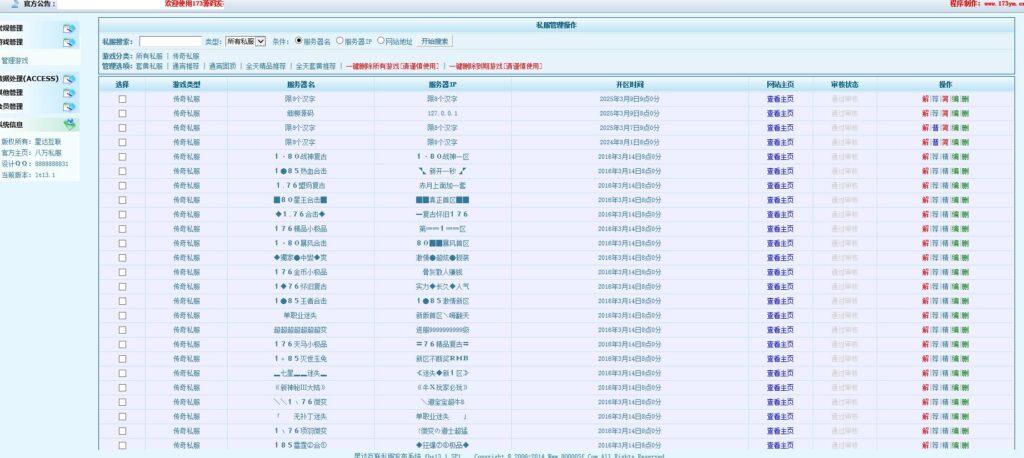Choose the 网站地址 search condition radio
The width and height of the screenshot is (1024, 458).
coord(381,41)
